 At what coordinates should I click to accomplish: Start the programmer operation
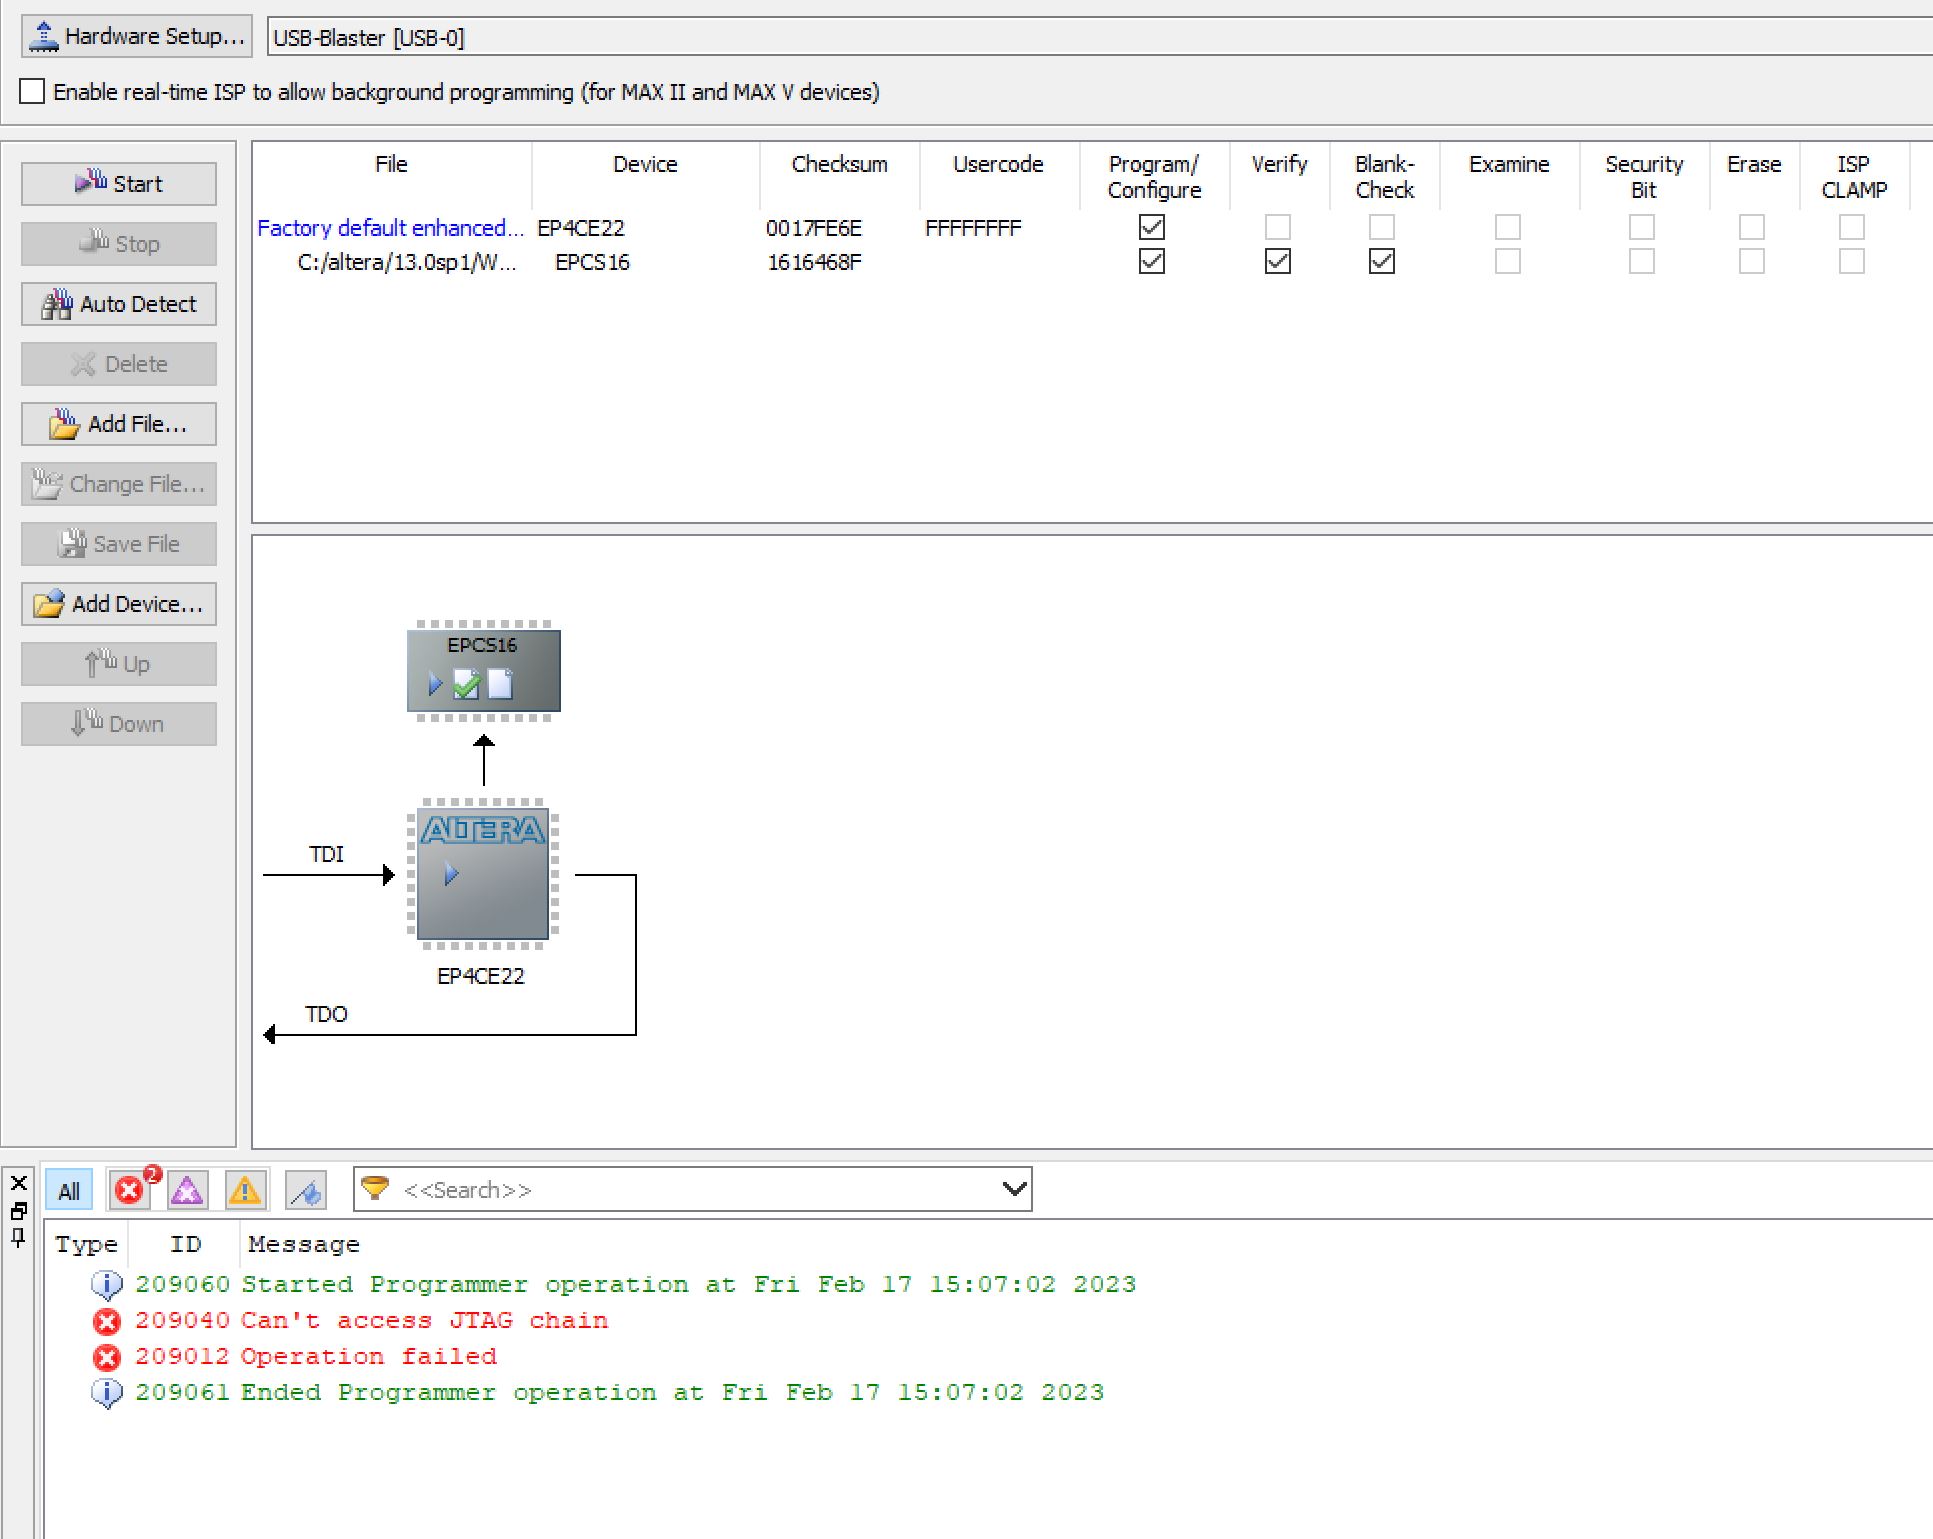[119, 184]
